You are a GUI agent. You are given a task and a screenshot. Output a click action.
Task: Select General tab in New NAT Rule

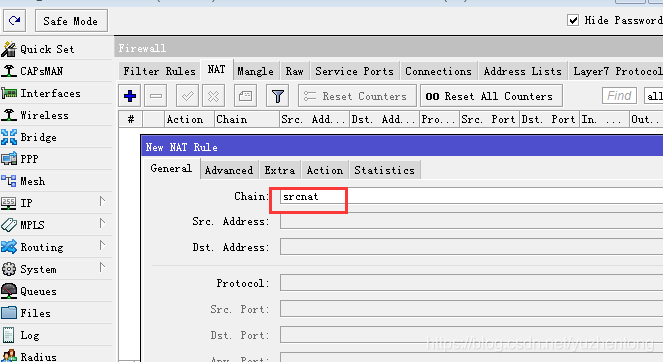tap(171, 169)
